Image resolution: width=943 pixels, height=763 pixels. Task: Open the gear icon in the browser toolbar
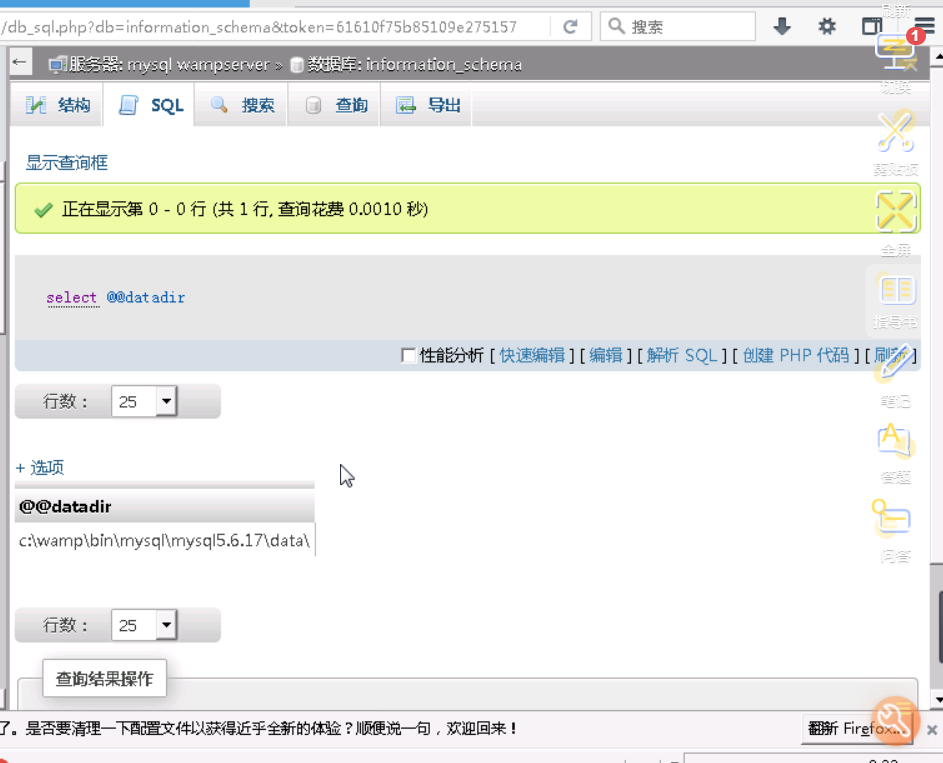(828, 26)
